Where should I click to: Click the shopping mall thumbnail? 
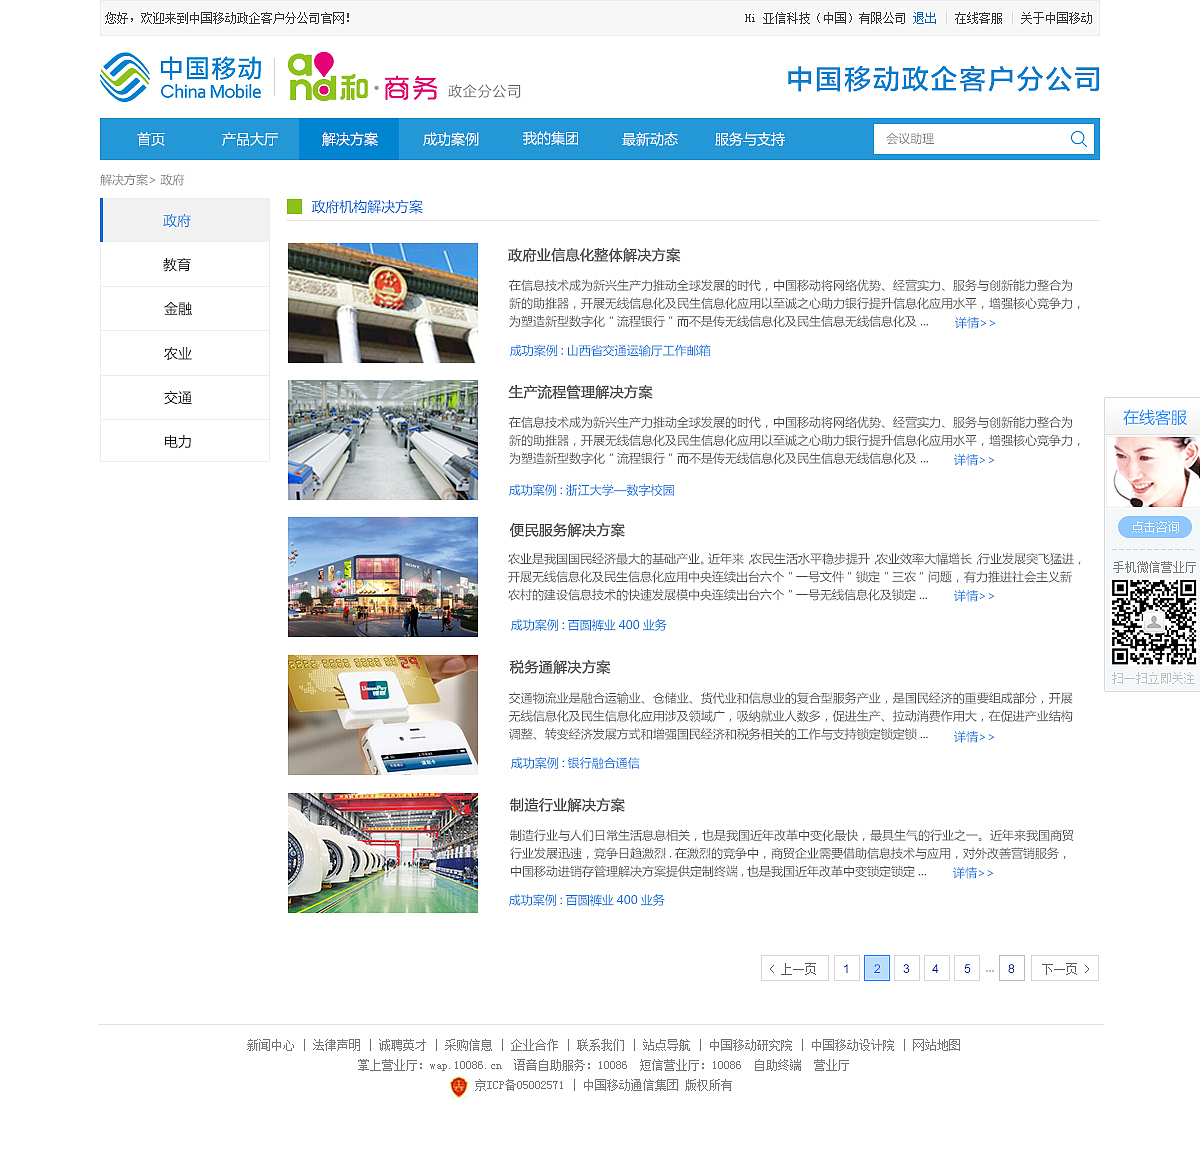click(383, 577)
